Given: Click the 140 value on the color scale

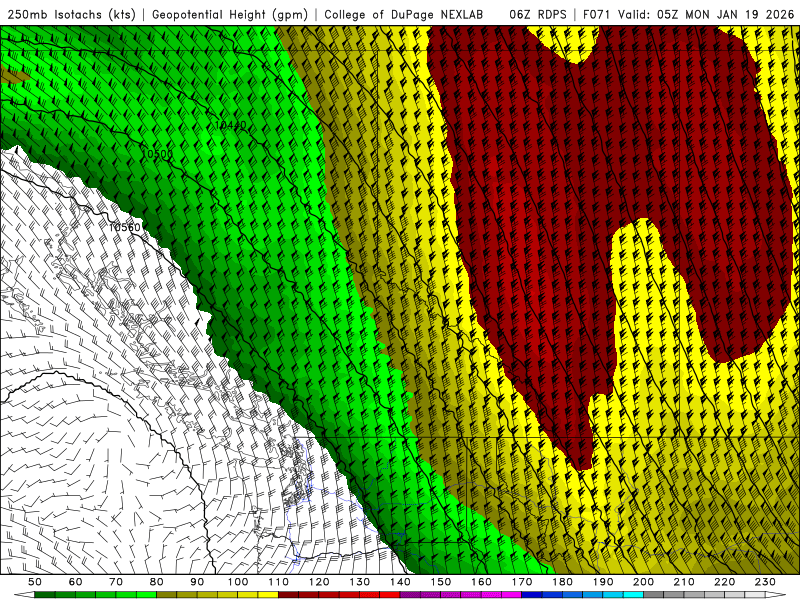Looking at the screenshot, I should pyautogui.click(x=400, y=582).
